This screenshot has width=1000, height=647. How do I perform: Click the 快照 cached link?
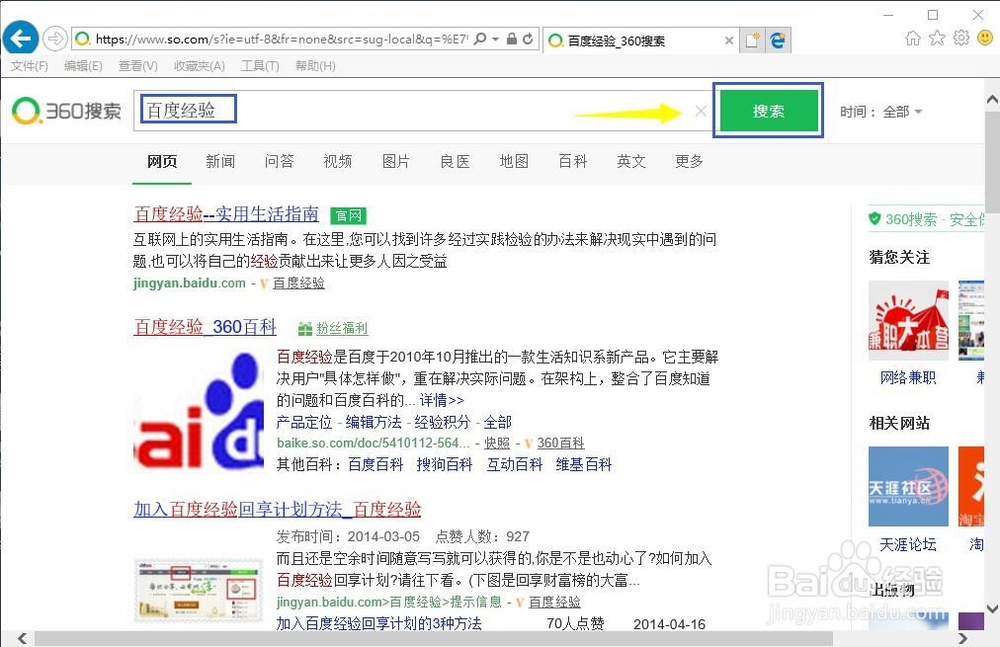(497, 443)
